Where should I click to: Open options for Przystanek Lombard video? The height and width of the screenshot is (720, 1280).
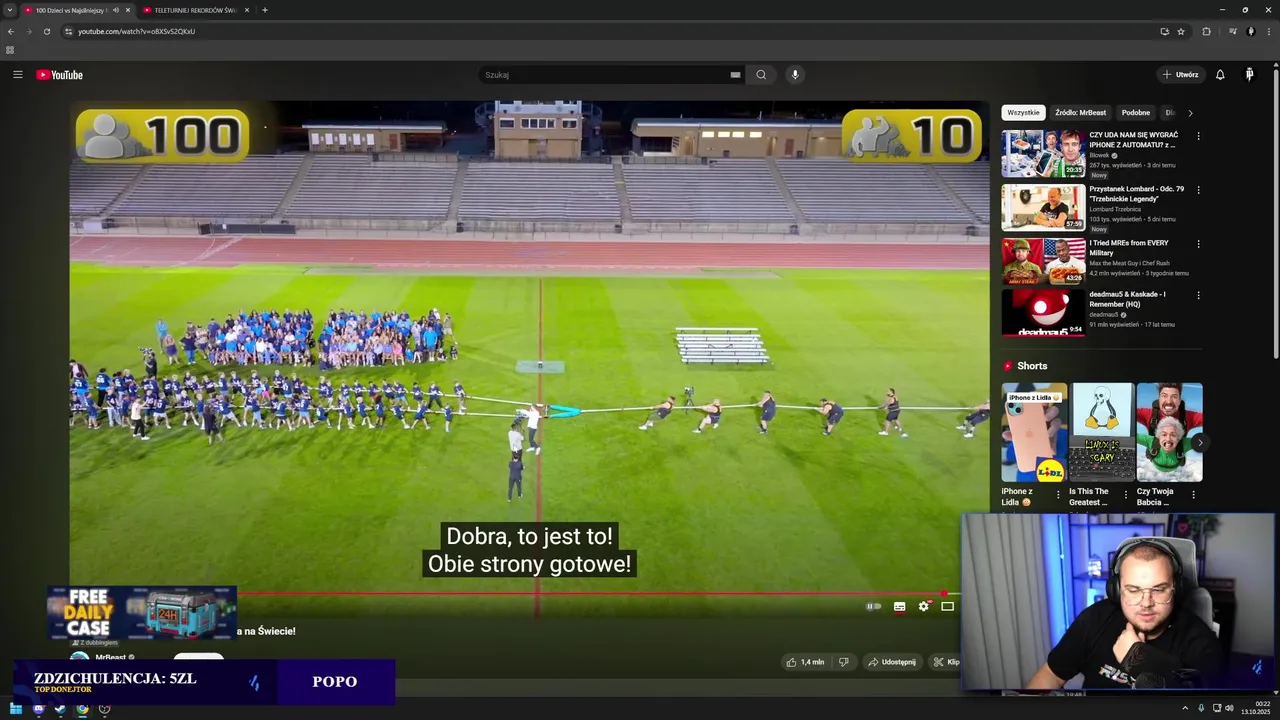coord(1198,190)
